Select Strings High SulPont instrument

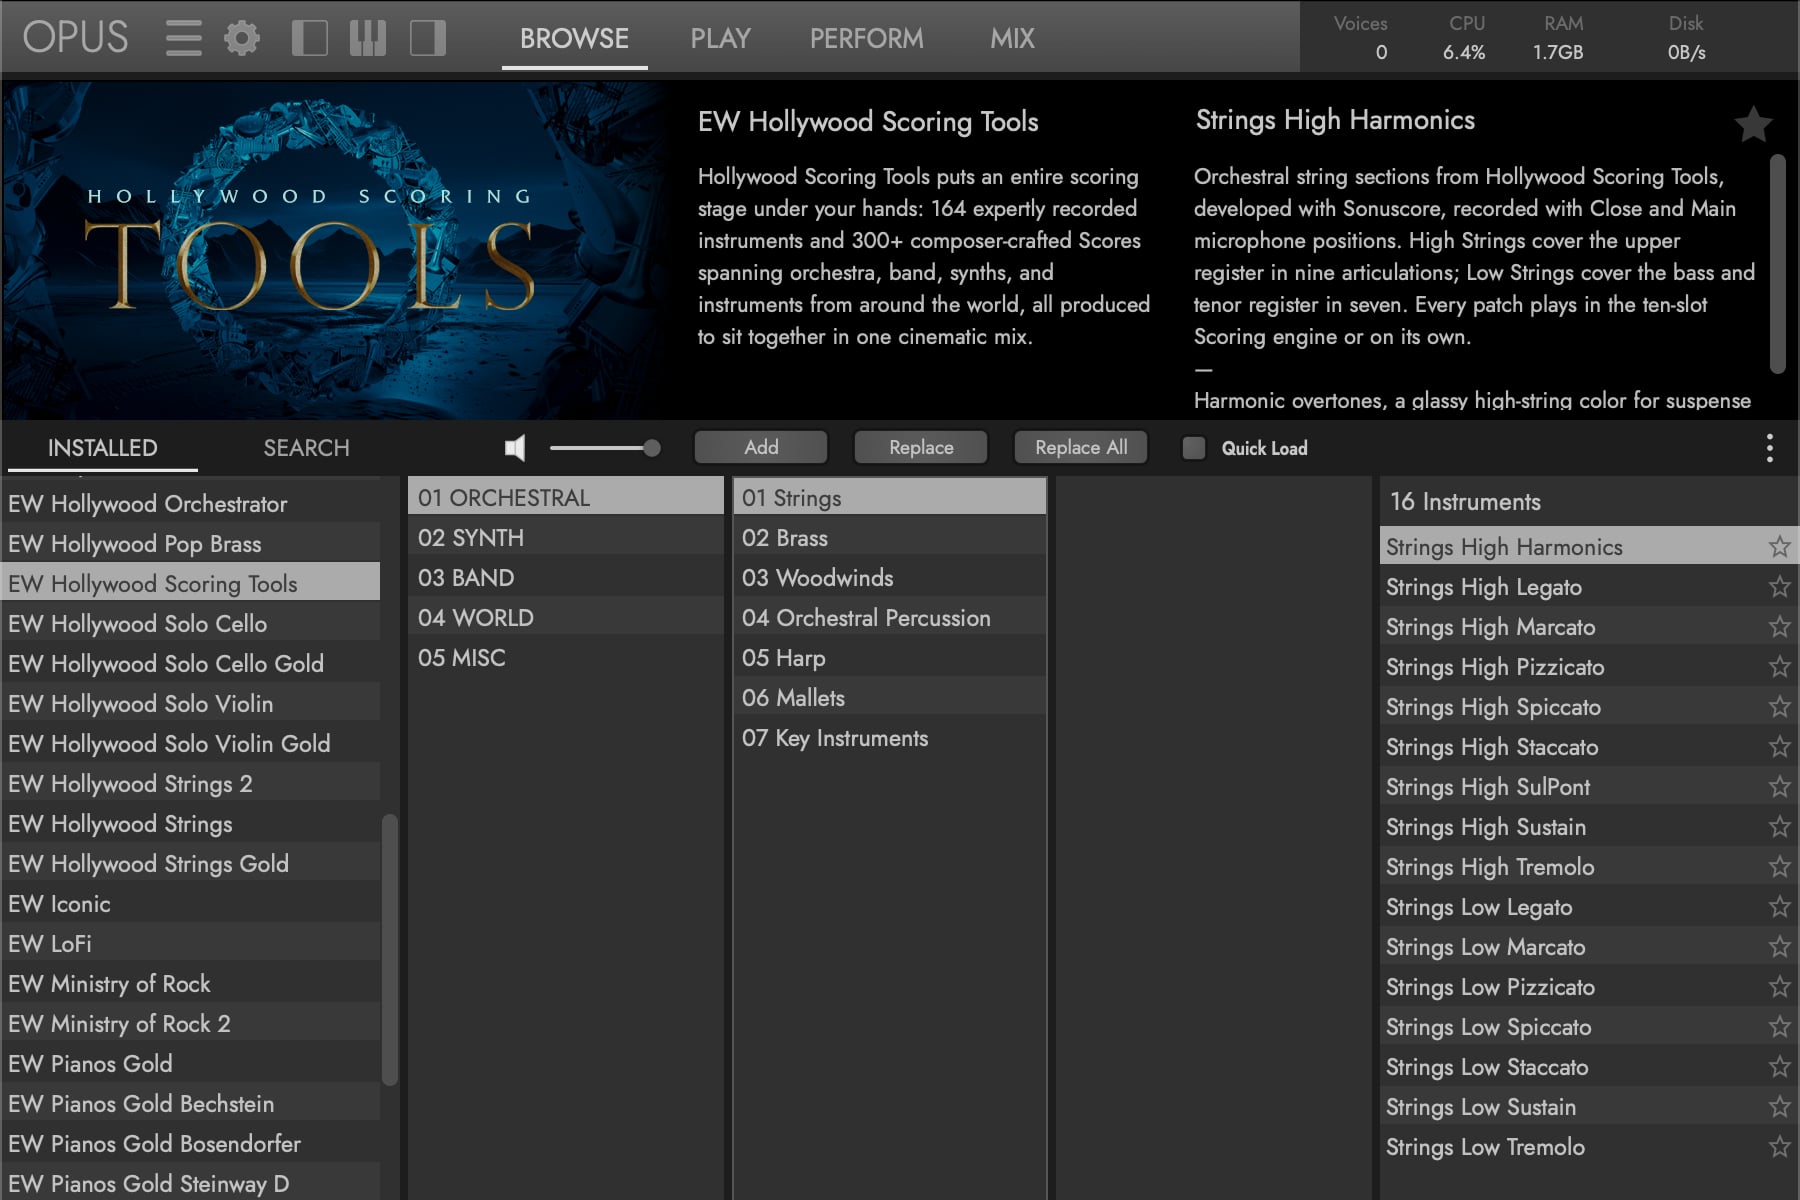coord(1589,786)
